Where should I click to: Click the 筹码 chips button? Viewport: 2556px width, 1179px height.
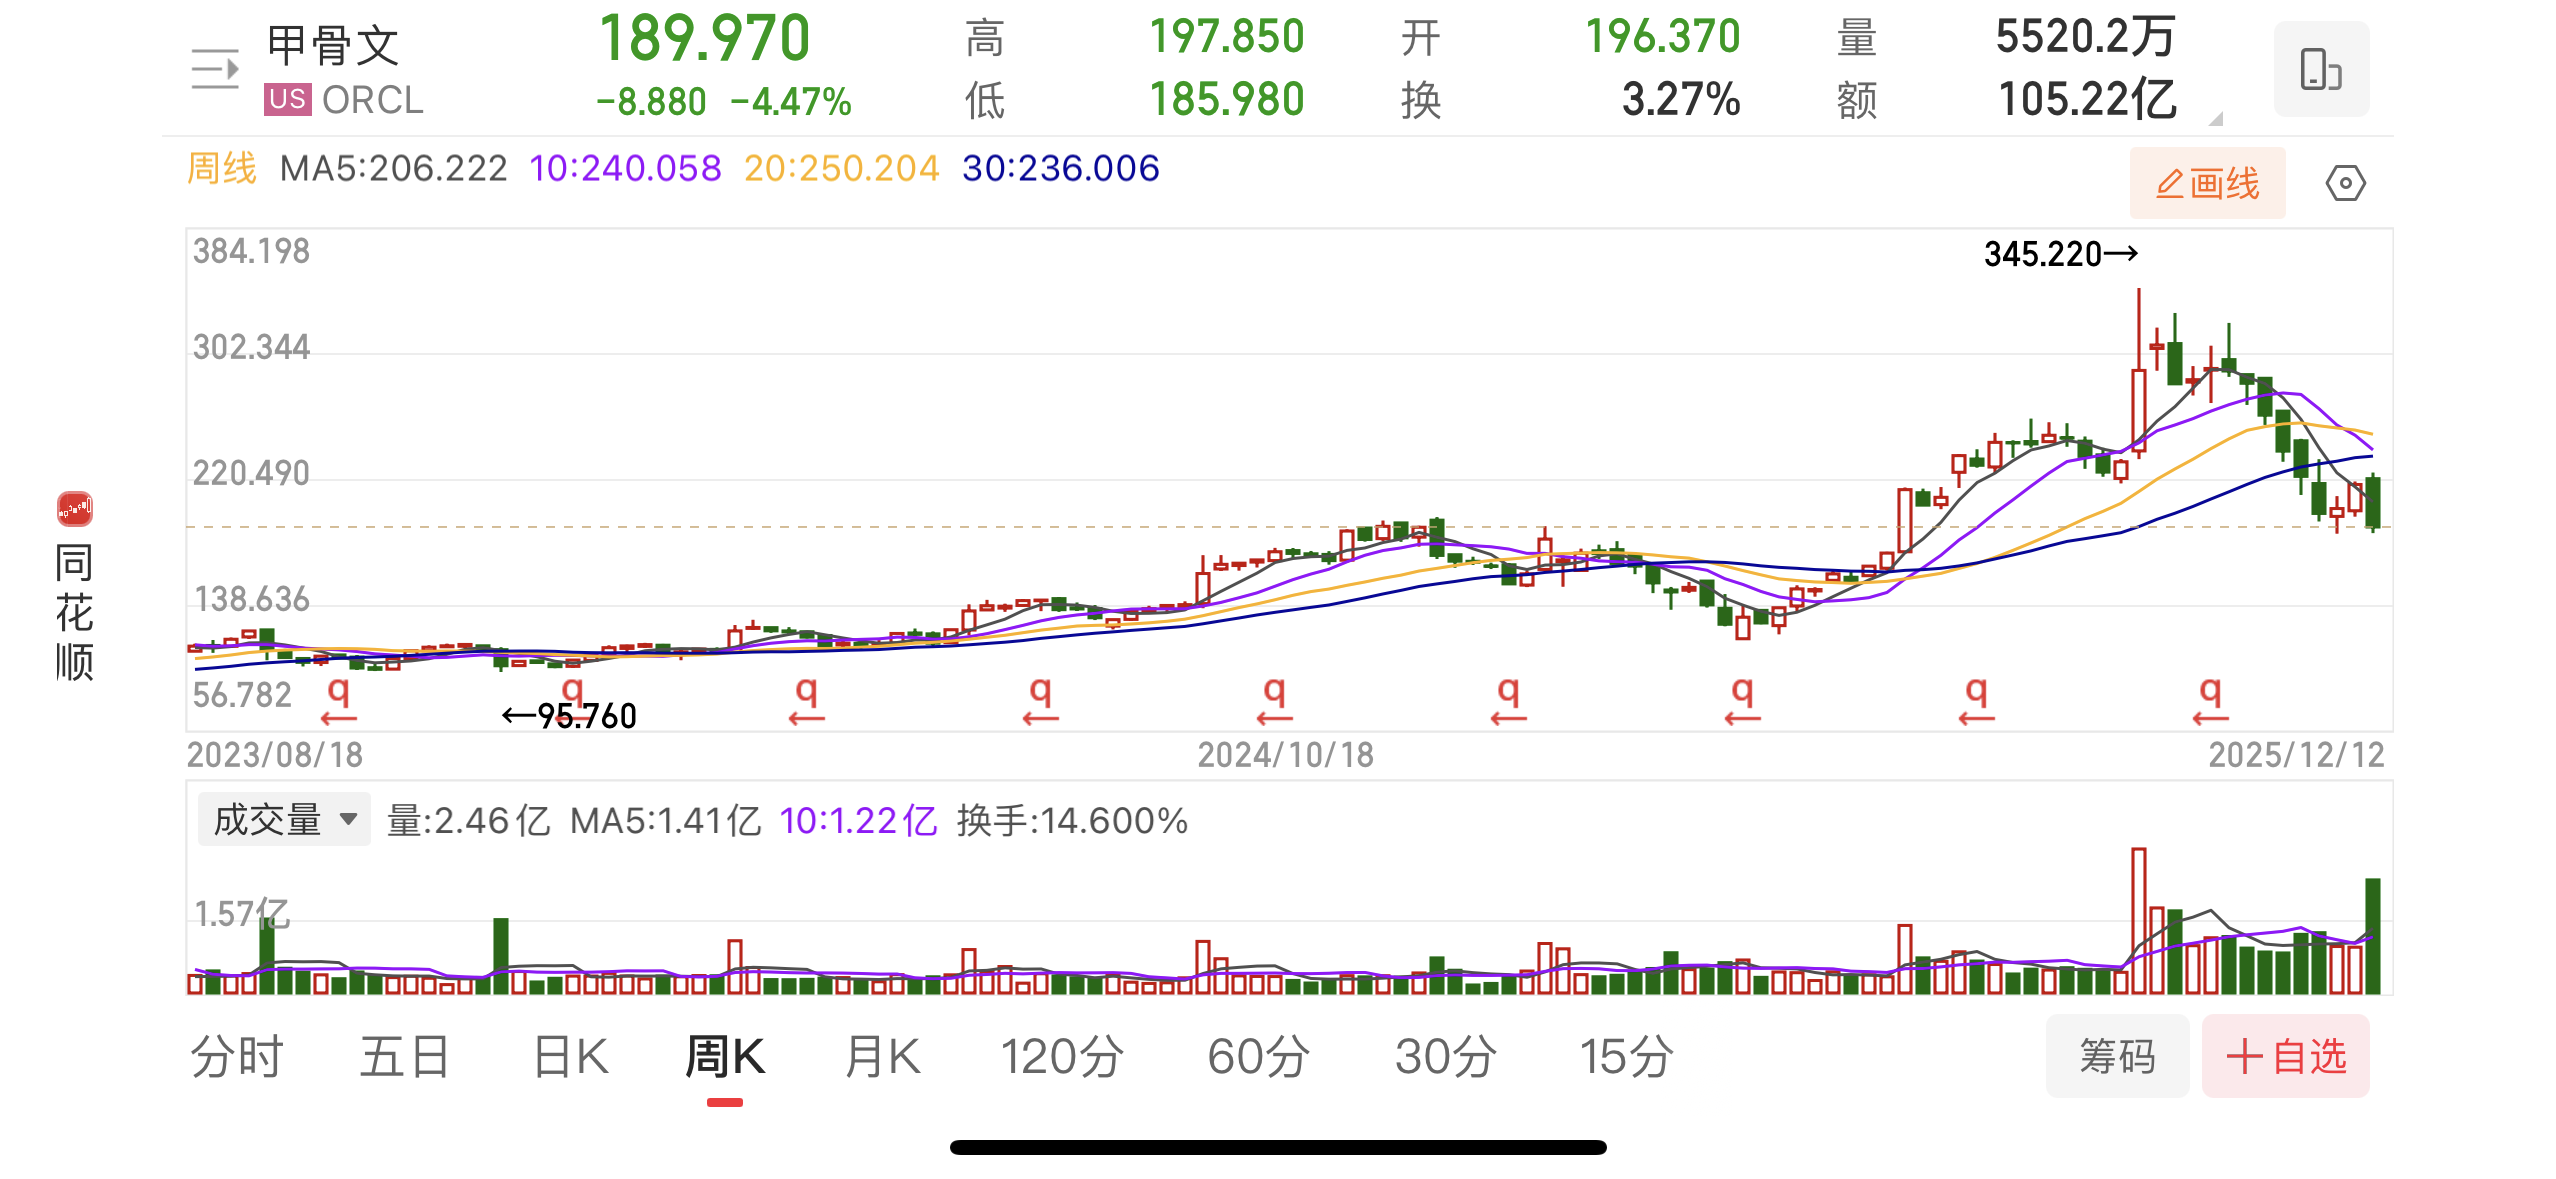[x=2117, y=1056]
